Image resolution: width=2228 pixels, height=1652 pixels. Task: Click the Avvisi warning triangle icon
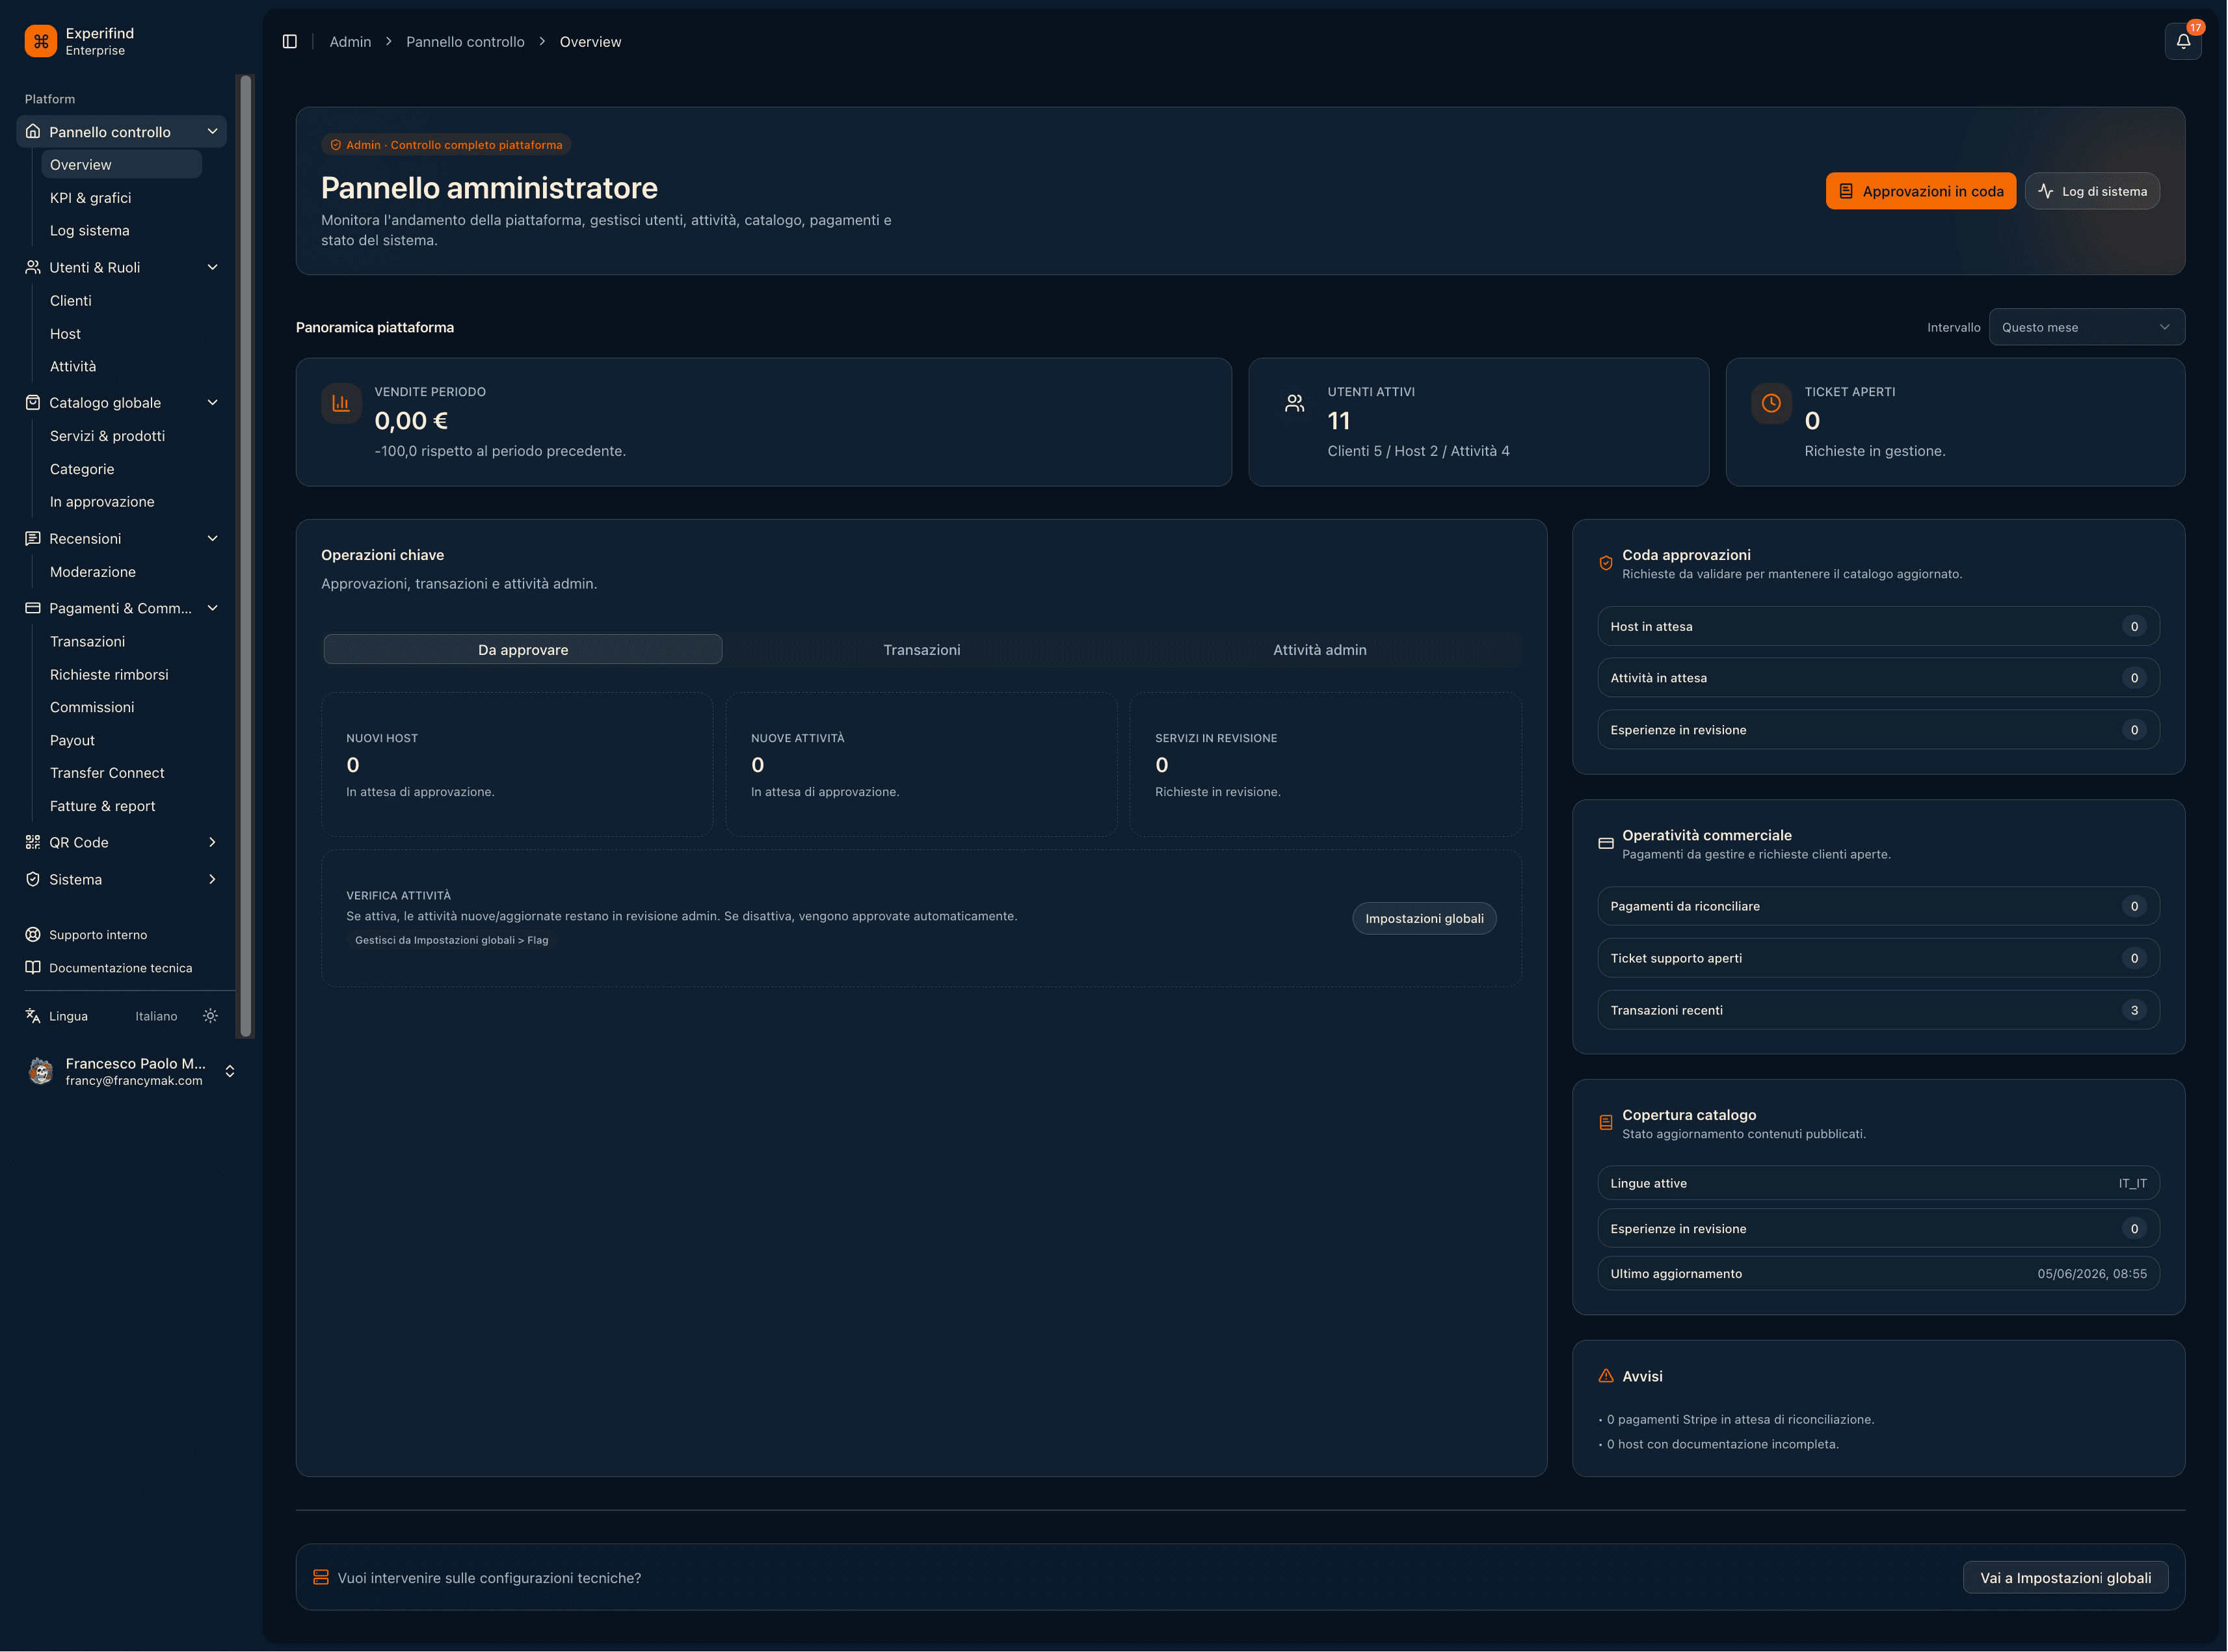click(x=1606, y=1376)
